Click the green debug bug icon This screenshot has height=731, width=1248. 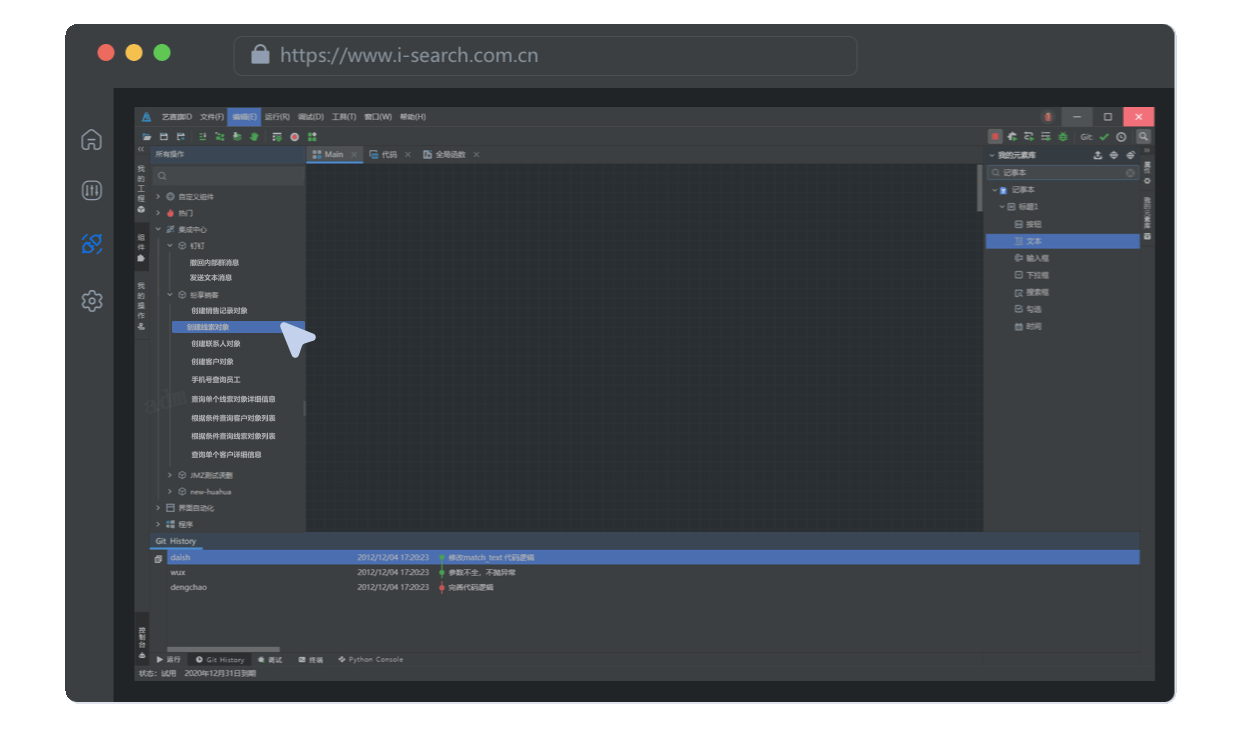tap(1062, 137)
